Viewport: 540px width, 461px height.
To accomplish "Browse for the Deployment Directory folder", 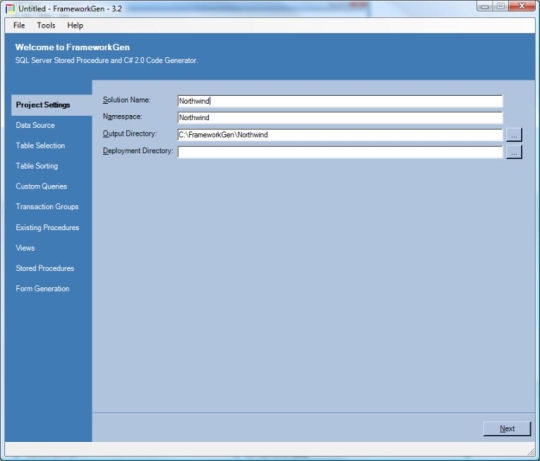I will pos(514,152).
